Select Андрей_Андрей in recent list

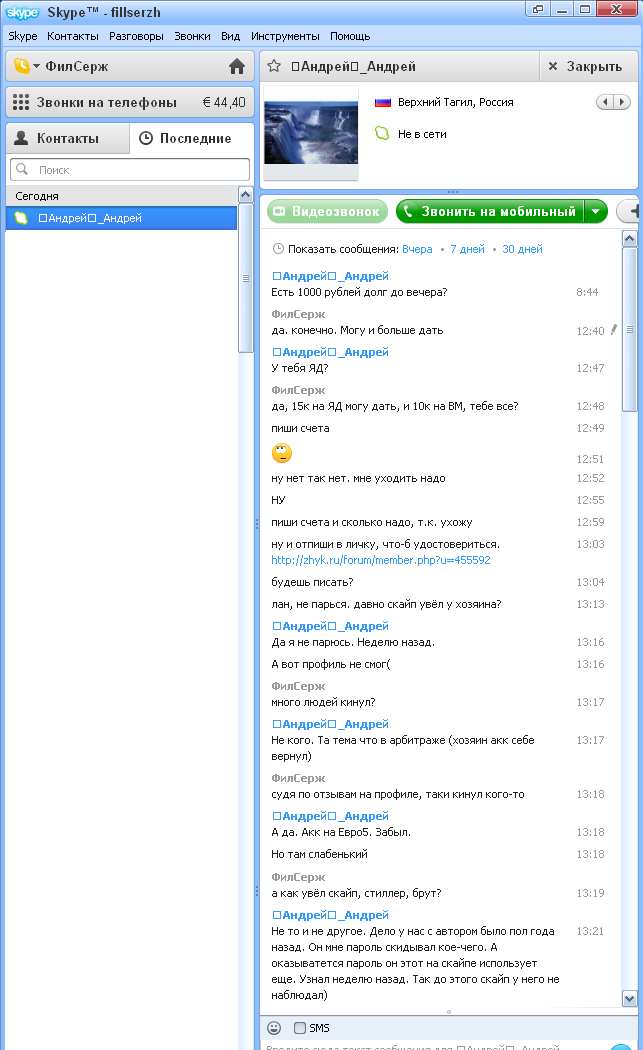[x=121, y=218]
